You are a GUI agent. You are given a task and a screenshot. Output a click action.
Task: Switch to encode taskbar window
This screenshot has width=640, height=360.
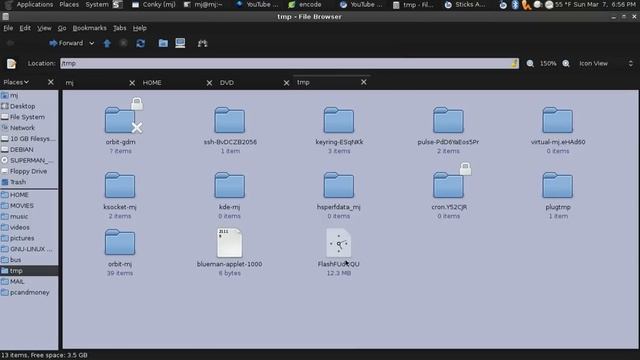tap(305, 4)
